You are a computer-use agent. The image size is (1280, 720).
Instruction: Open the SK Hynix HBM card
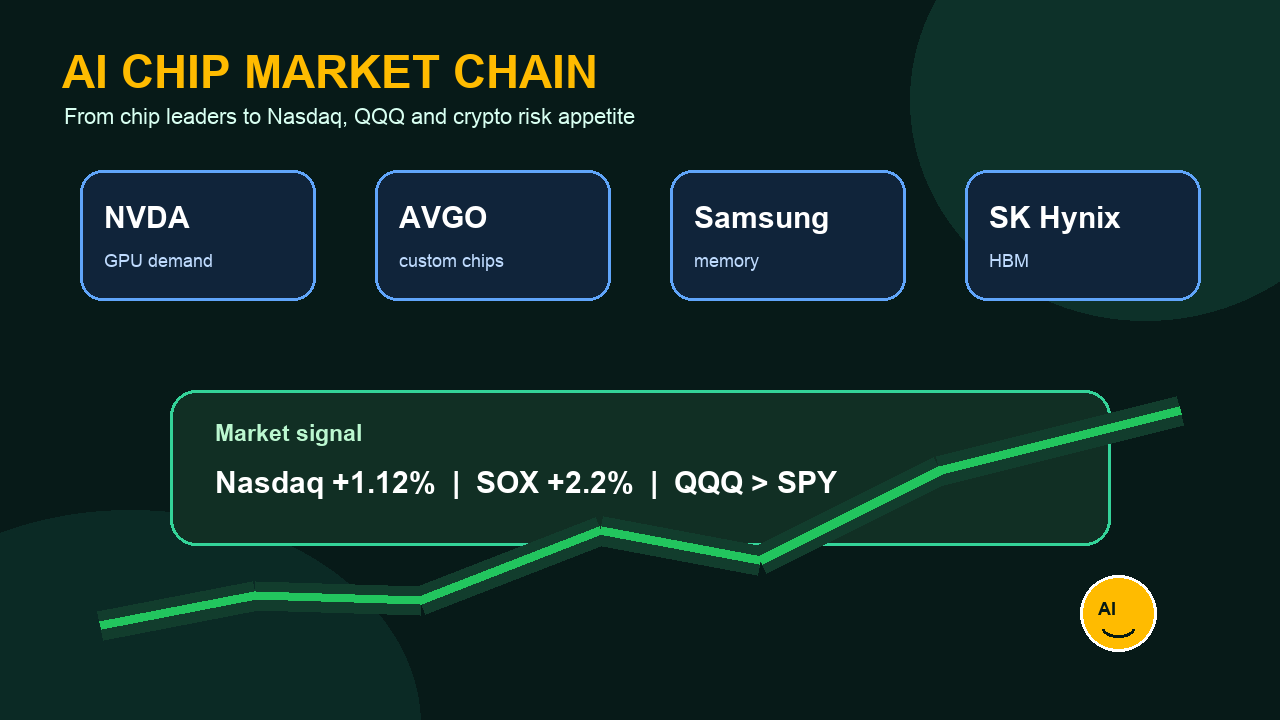(1083, 235)
